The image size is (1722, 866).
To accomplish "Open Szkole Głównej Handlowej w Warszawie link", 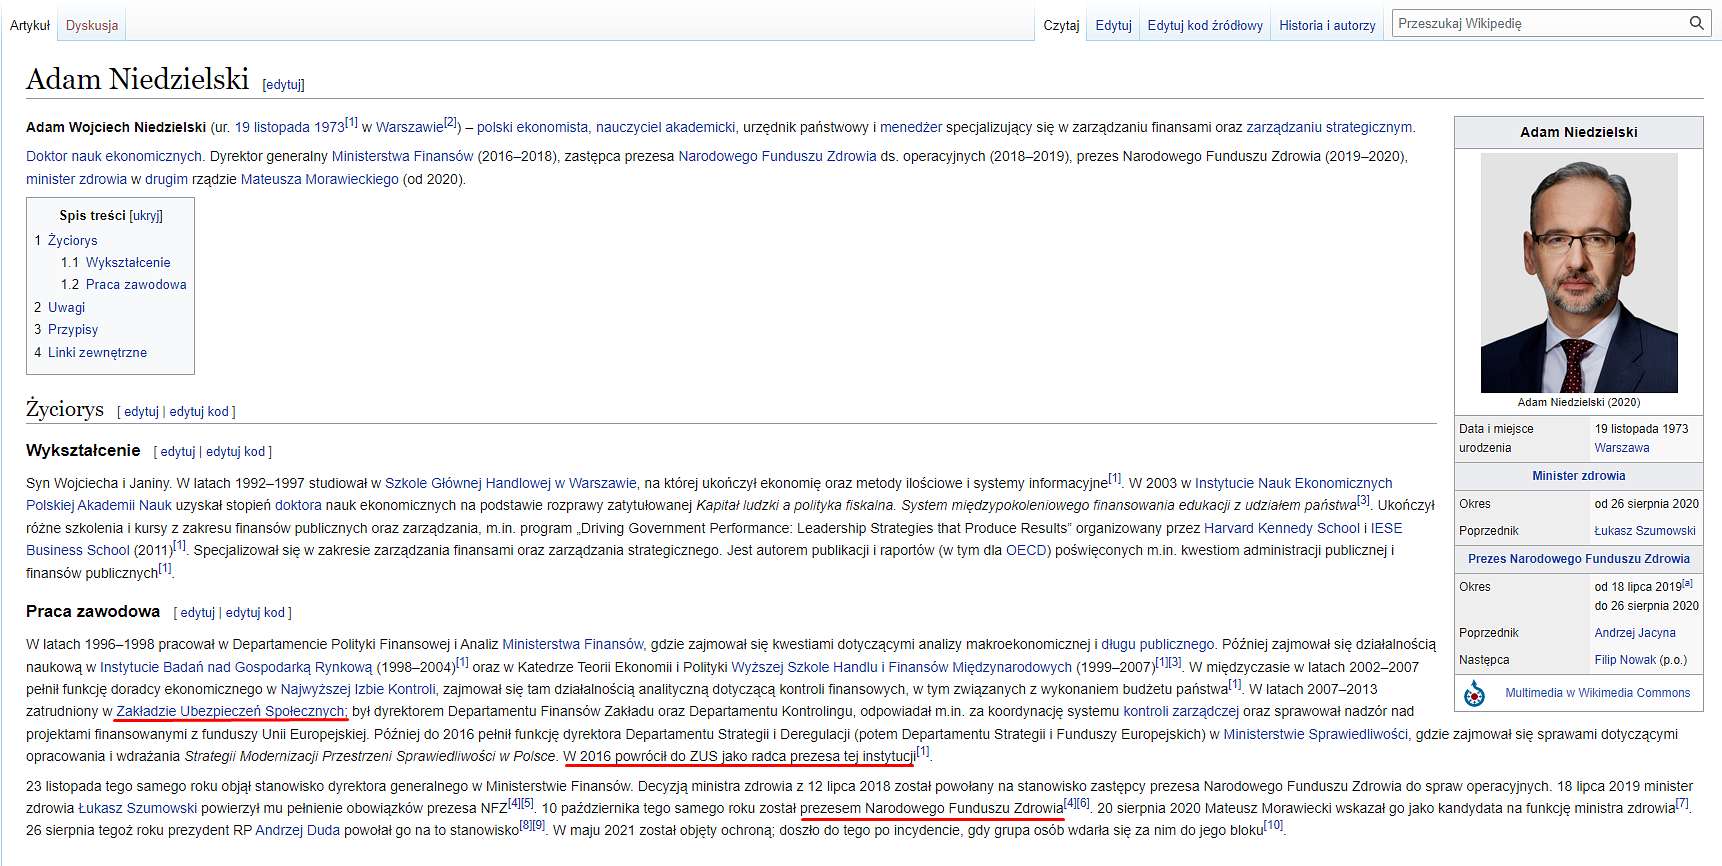I will click(x=510, y=483).
